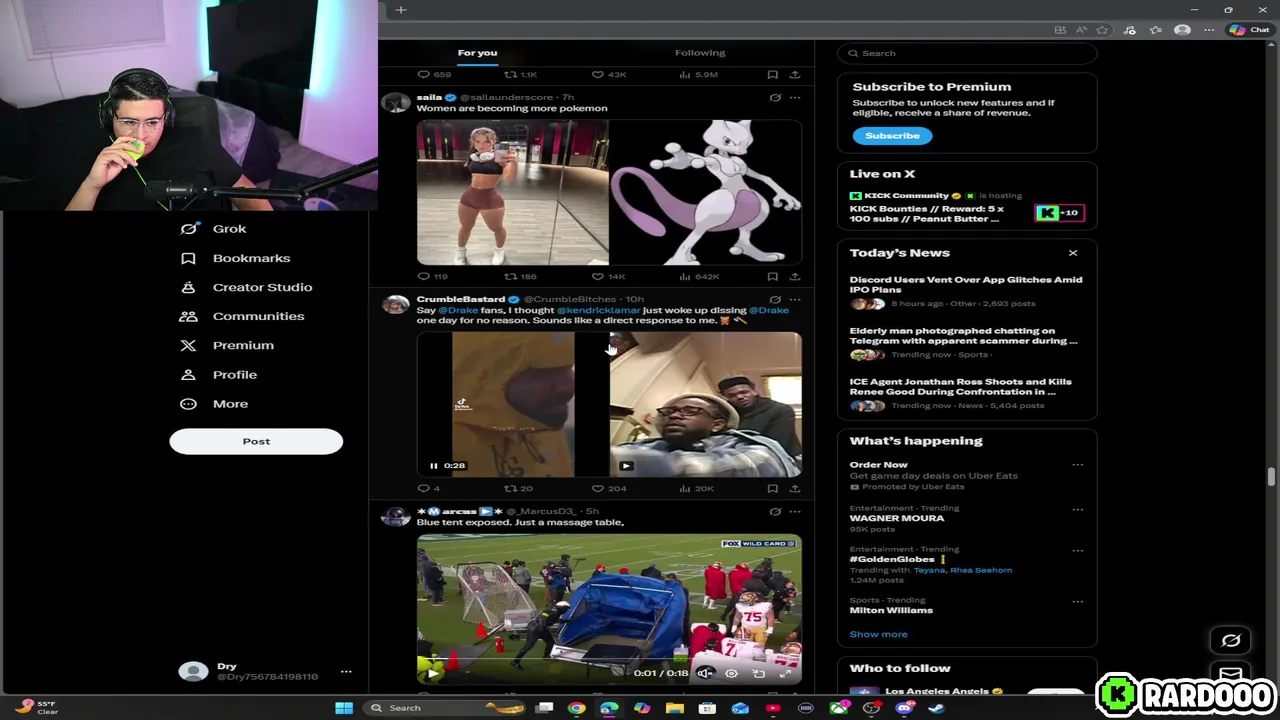Click Show more under What's happening
This screenshot has width=1280, height=720.
tap(878, 634)
